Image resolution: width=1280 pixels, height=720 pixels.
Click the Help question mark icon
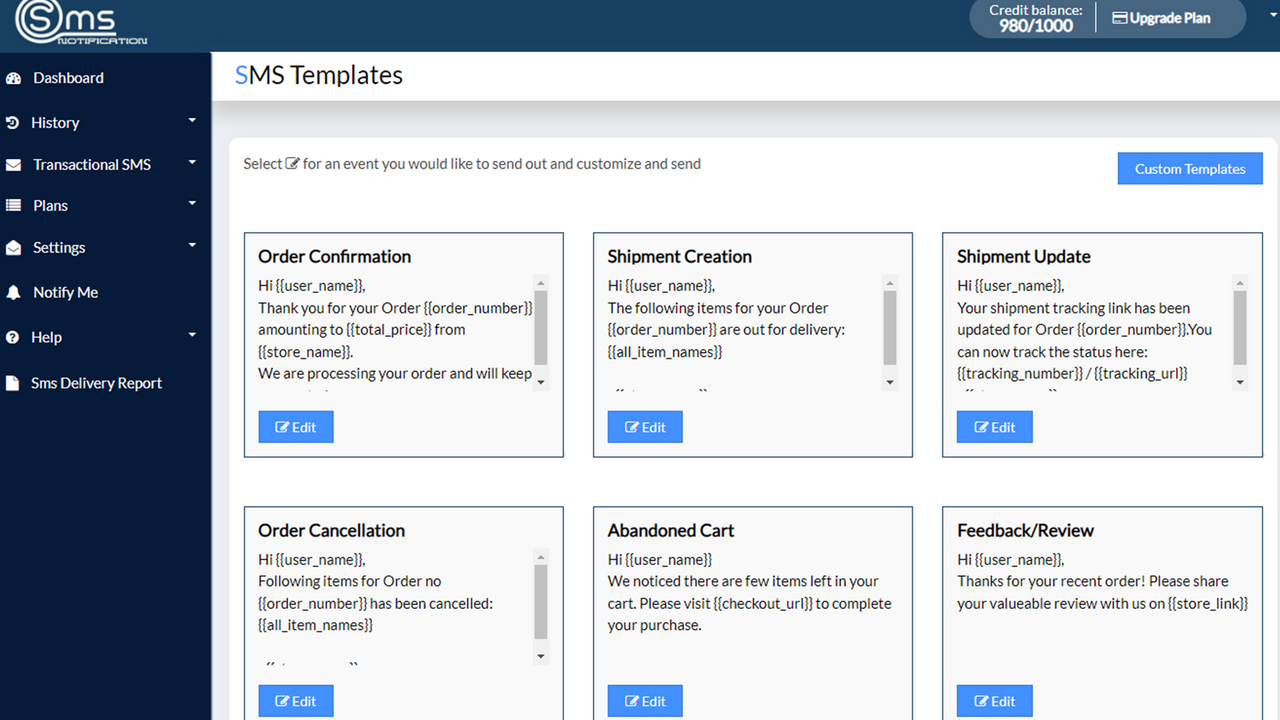tap(12, 338)
